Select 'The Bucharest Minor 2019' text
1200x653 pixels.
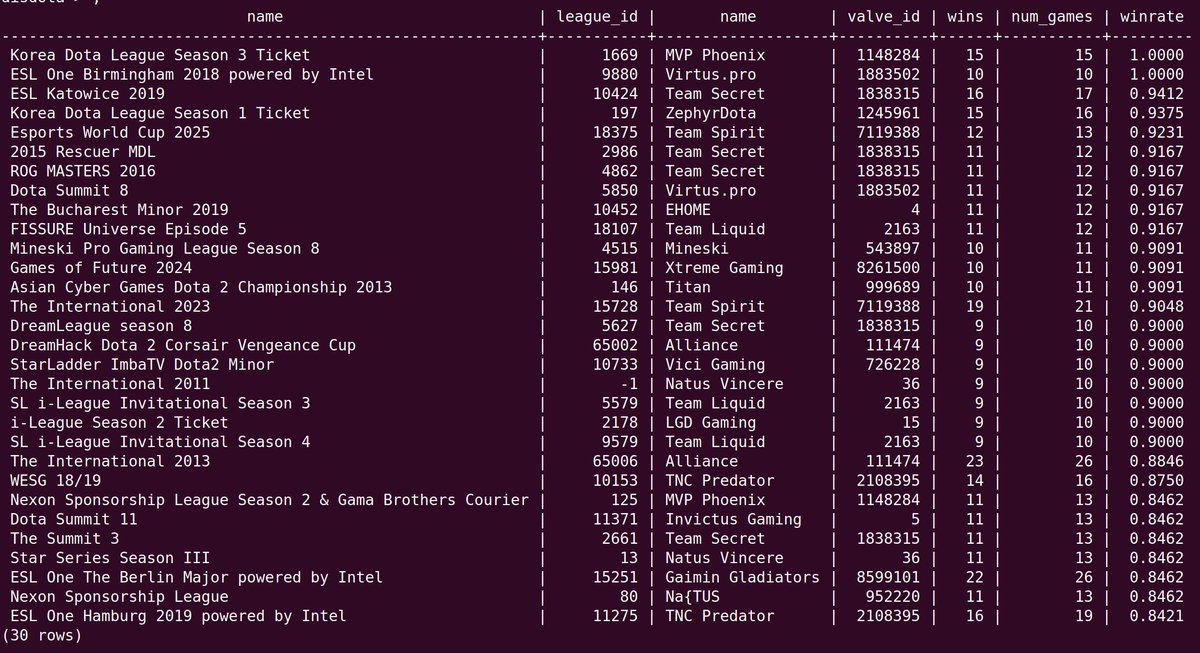(119, 210)
